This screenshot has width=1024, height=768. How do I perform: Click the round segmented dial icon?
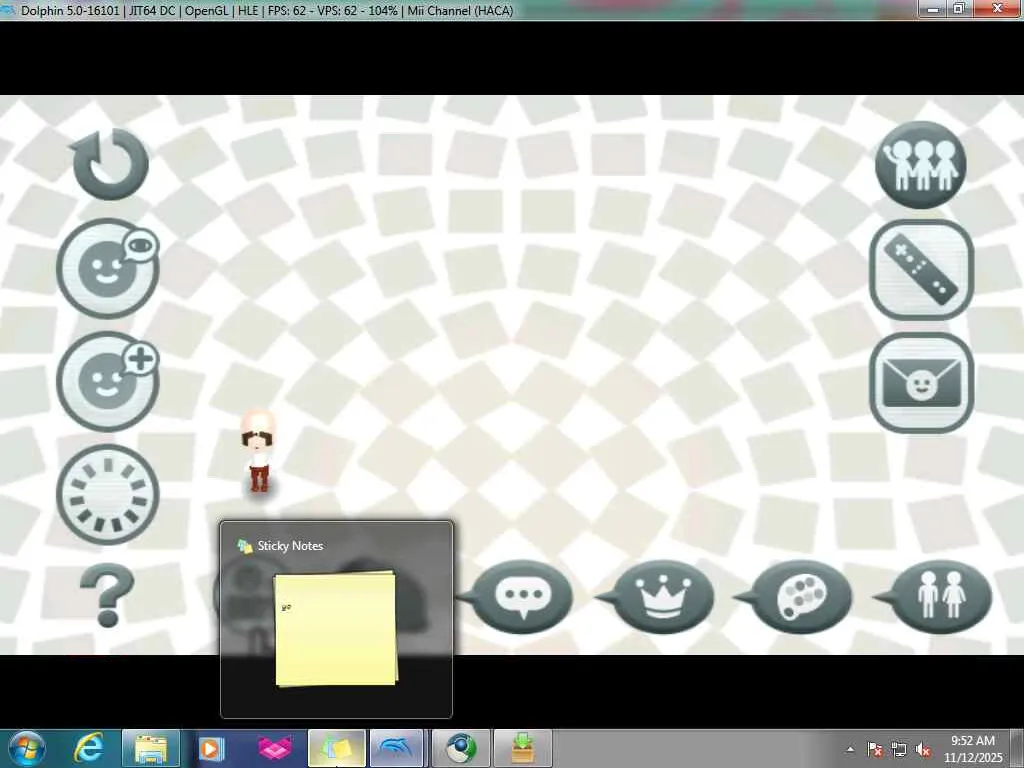108,495
